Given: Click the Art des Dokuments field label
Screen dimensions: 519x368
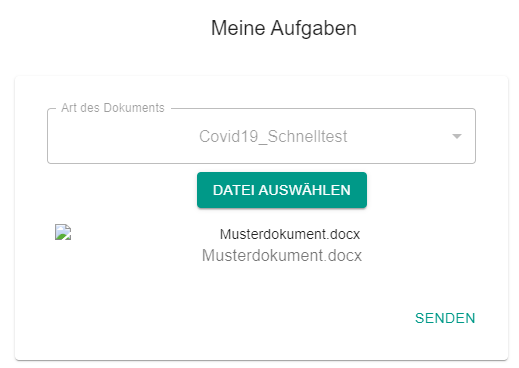Looking at the screenshot, I should coord(113,108).
